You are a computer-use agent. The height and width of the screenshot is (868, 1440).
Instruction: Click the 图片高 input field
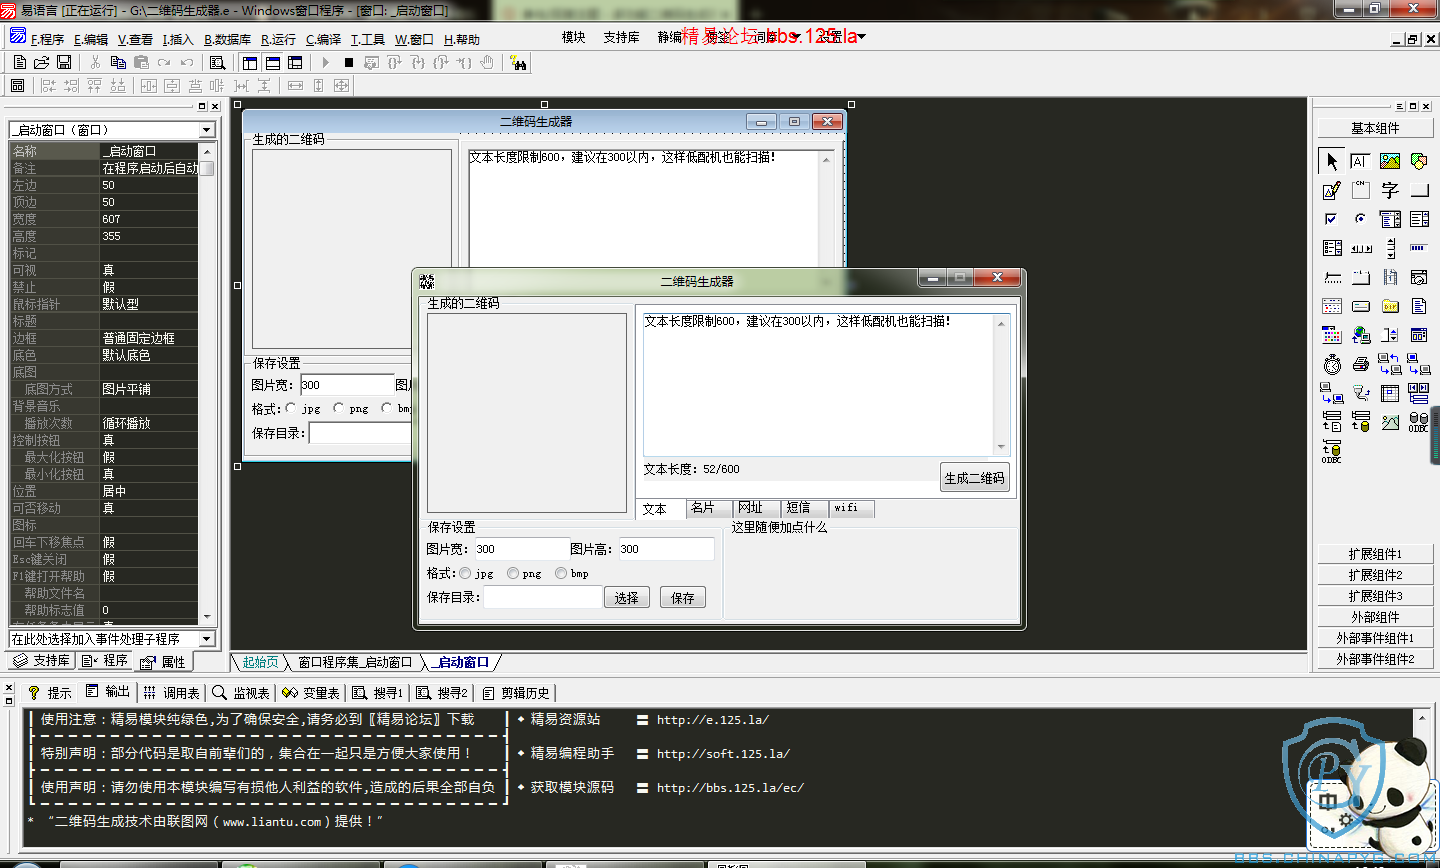point(666,549)
